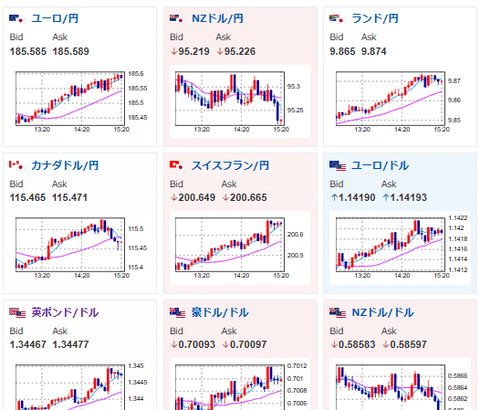Image resolution: width=480 pixels, height=410 pixels.
Task: Open the NZドル/ドル currency pair link
Action: click(383, 312)
